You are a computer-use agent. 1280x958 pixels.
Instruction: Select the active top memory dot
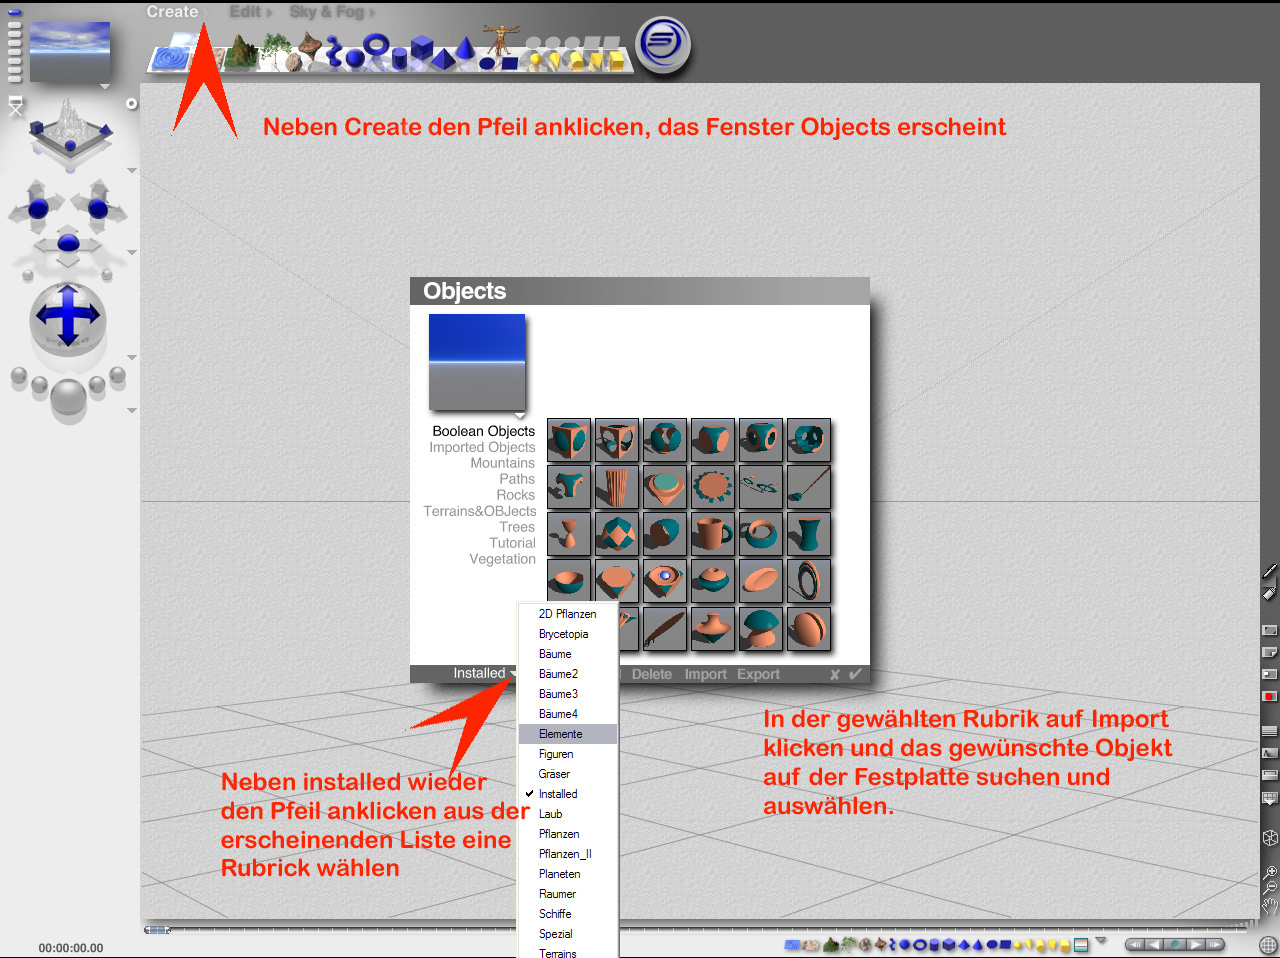(14, 12)
